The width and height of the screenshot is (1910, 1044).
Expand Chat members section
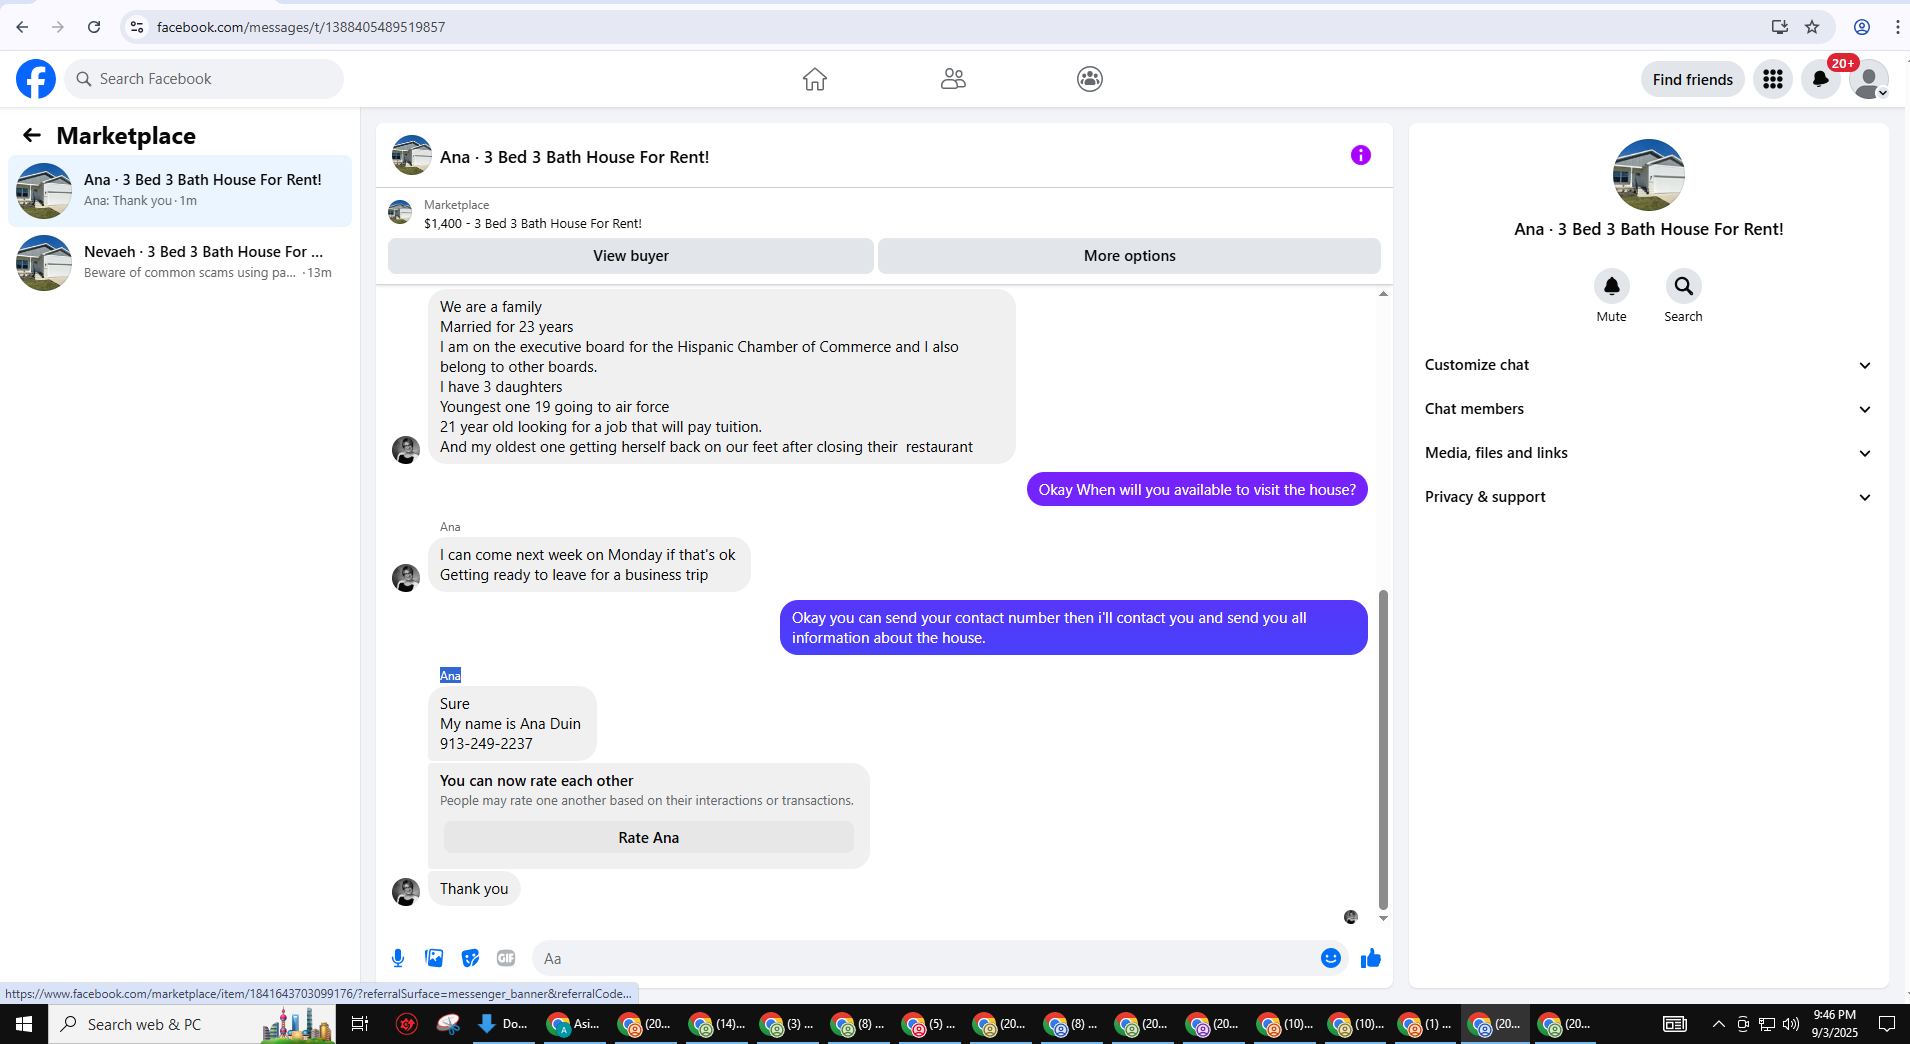coord(1648,409)
